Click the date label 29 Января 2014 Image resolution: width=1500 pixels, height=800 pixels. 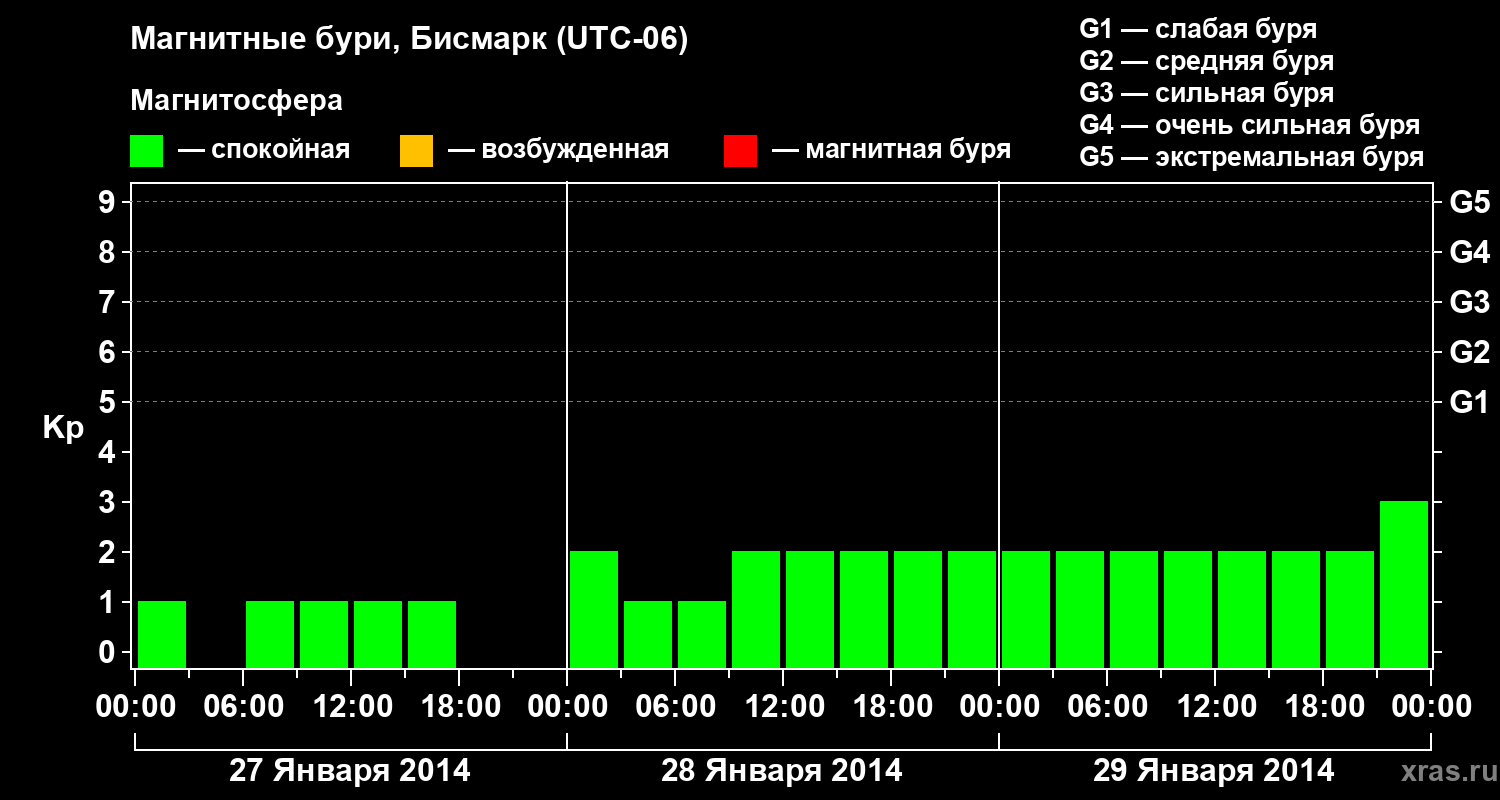coord(1214,771)
